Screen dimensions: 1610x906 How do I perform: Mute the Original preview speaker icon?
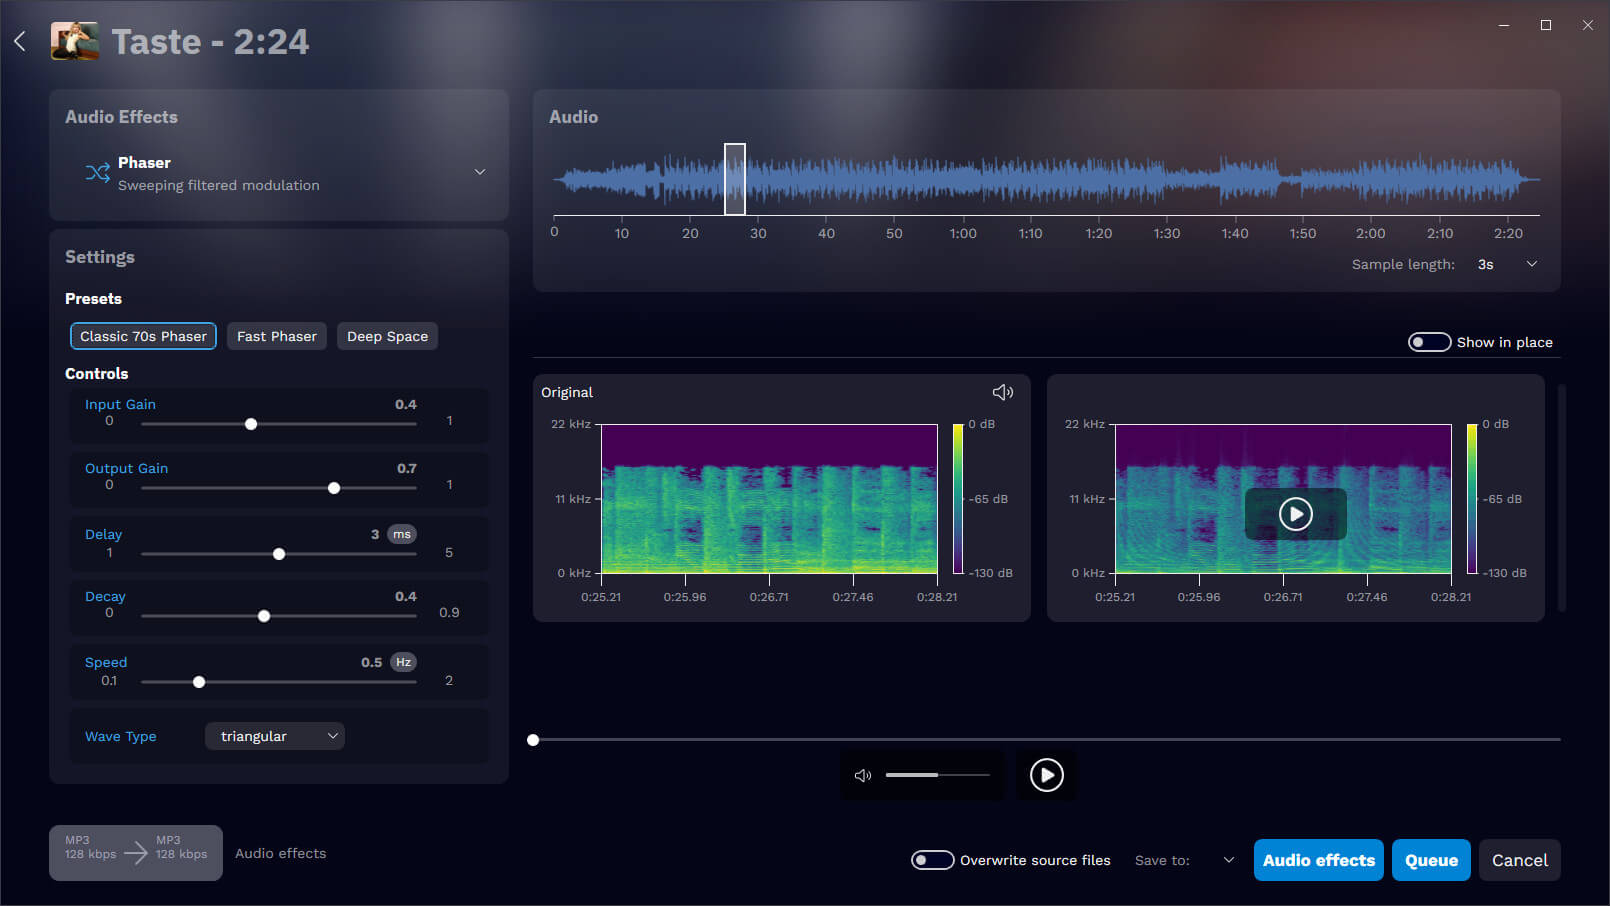click(1003, 392)
